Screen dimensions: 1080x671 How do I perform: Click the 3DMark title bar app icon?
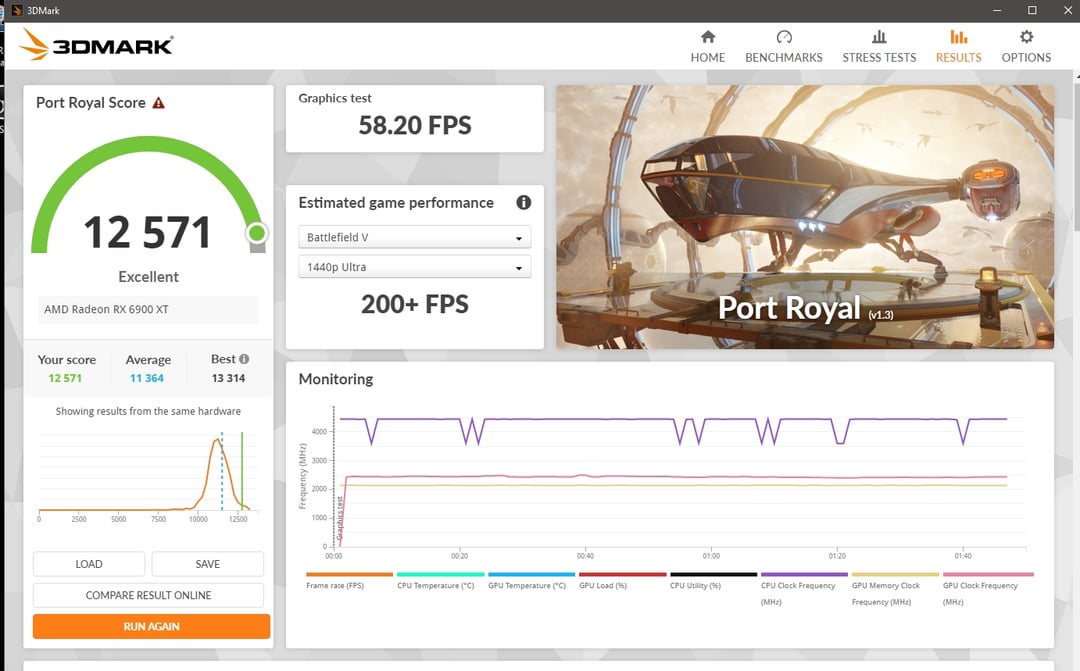17,10
